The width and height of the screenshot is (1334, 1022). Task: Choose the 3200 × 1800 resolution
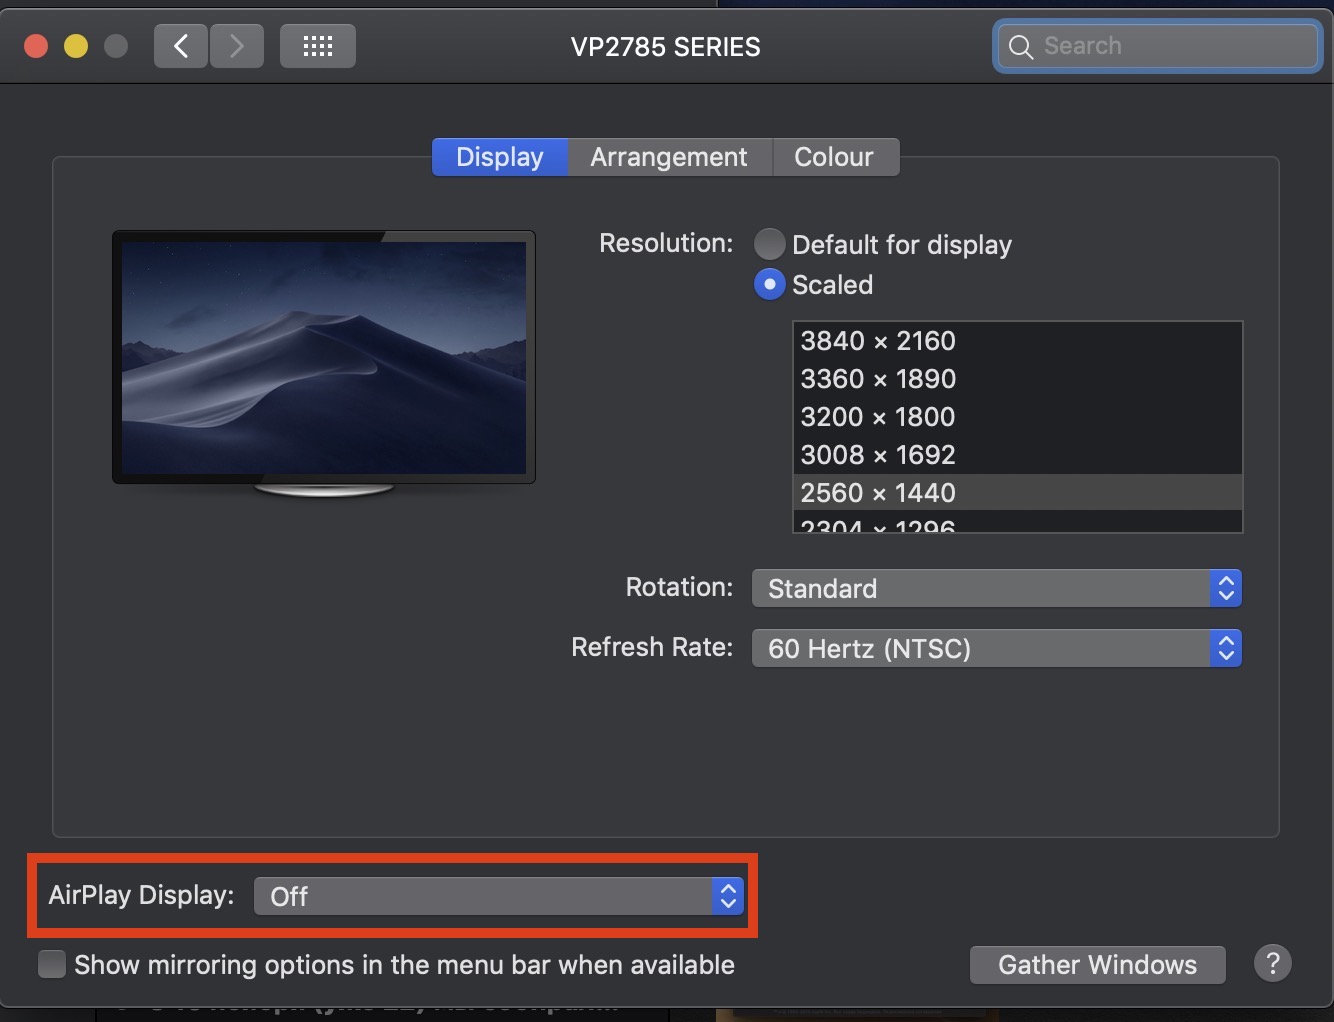[x=1017, y=417]
